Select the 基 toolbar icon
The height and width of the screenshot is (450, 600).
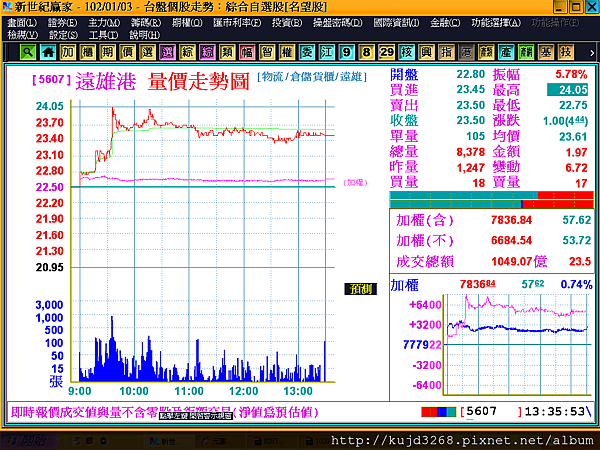pyautogui.click(x=546, y=52)
